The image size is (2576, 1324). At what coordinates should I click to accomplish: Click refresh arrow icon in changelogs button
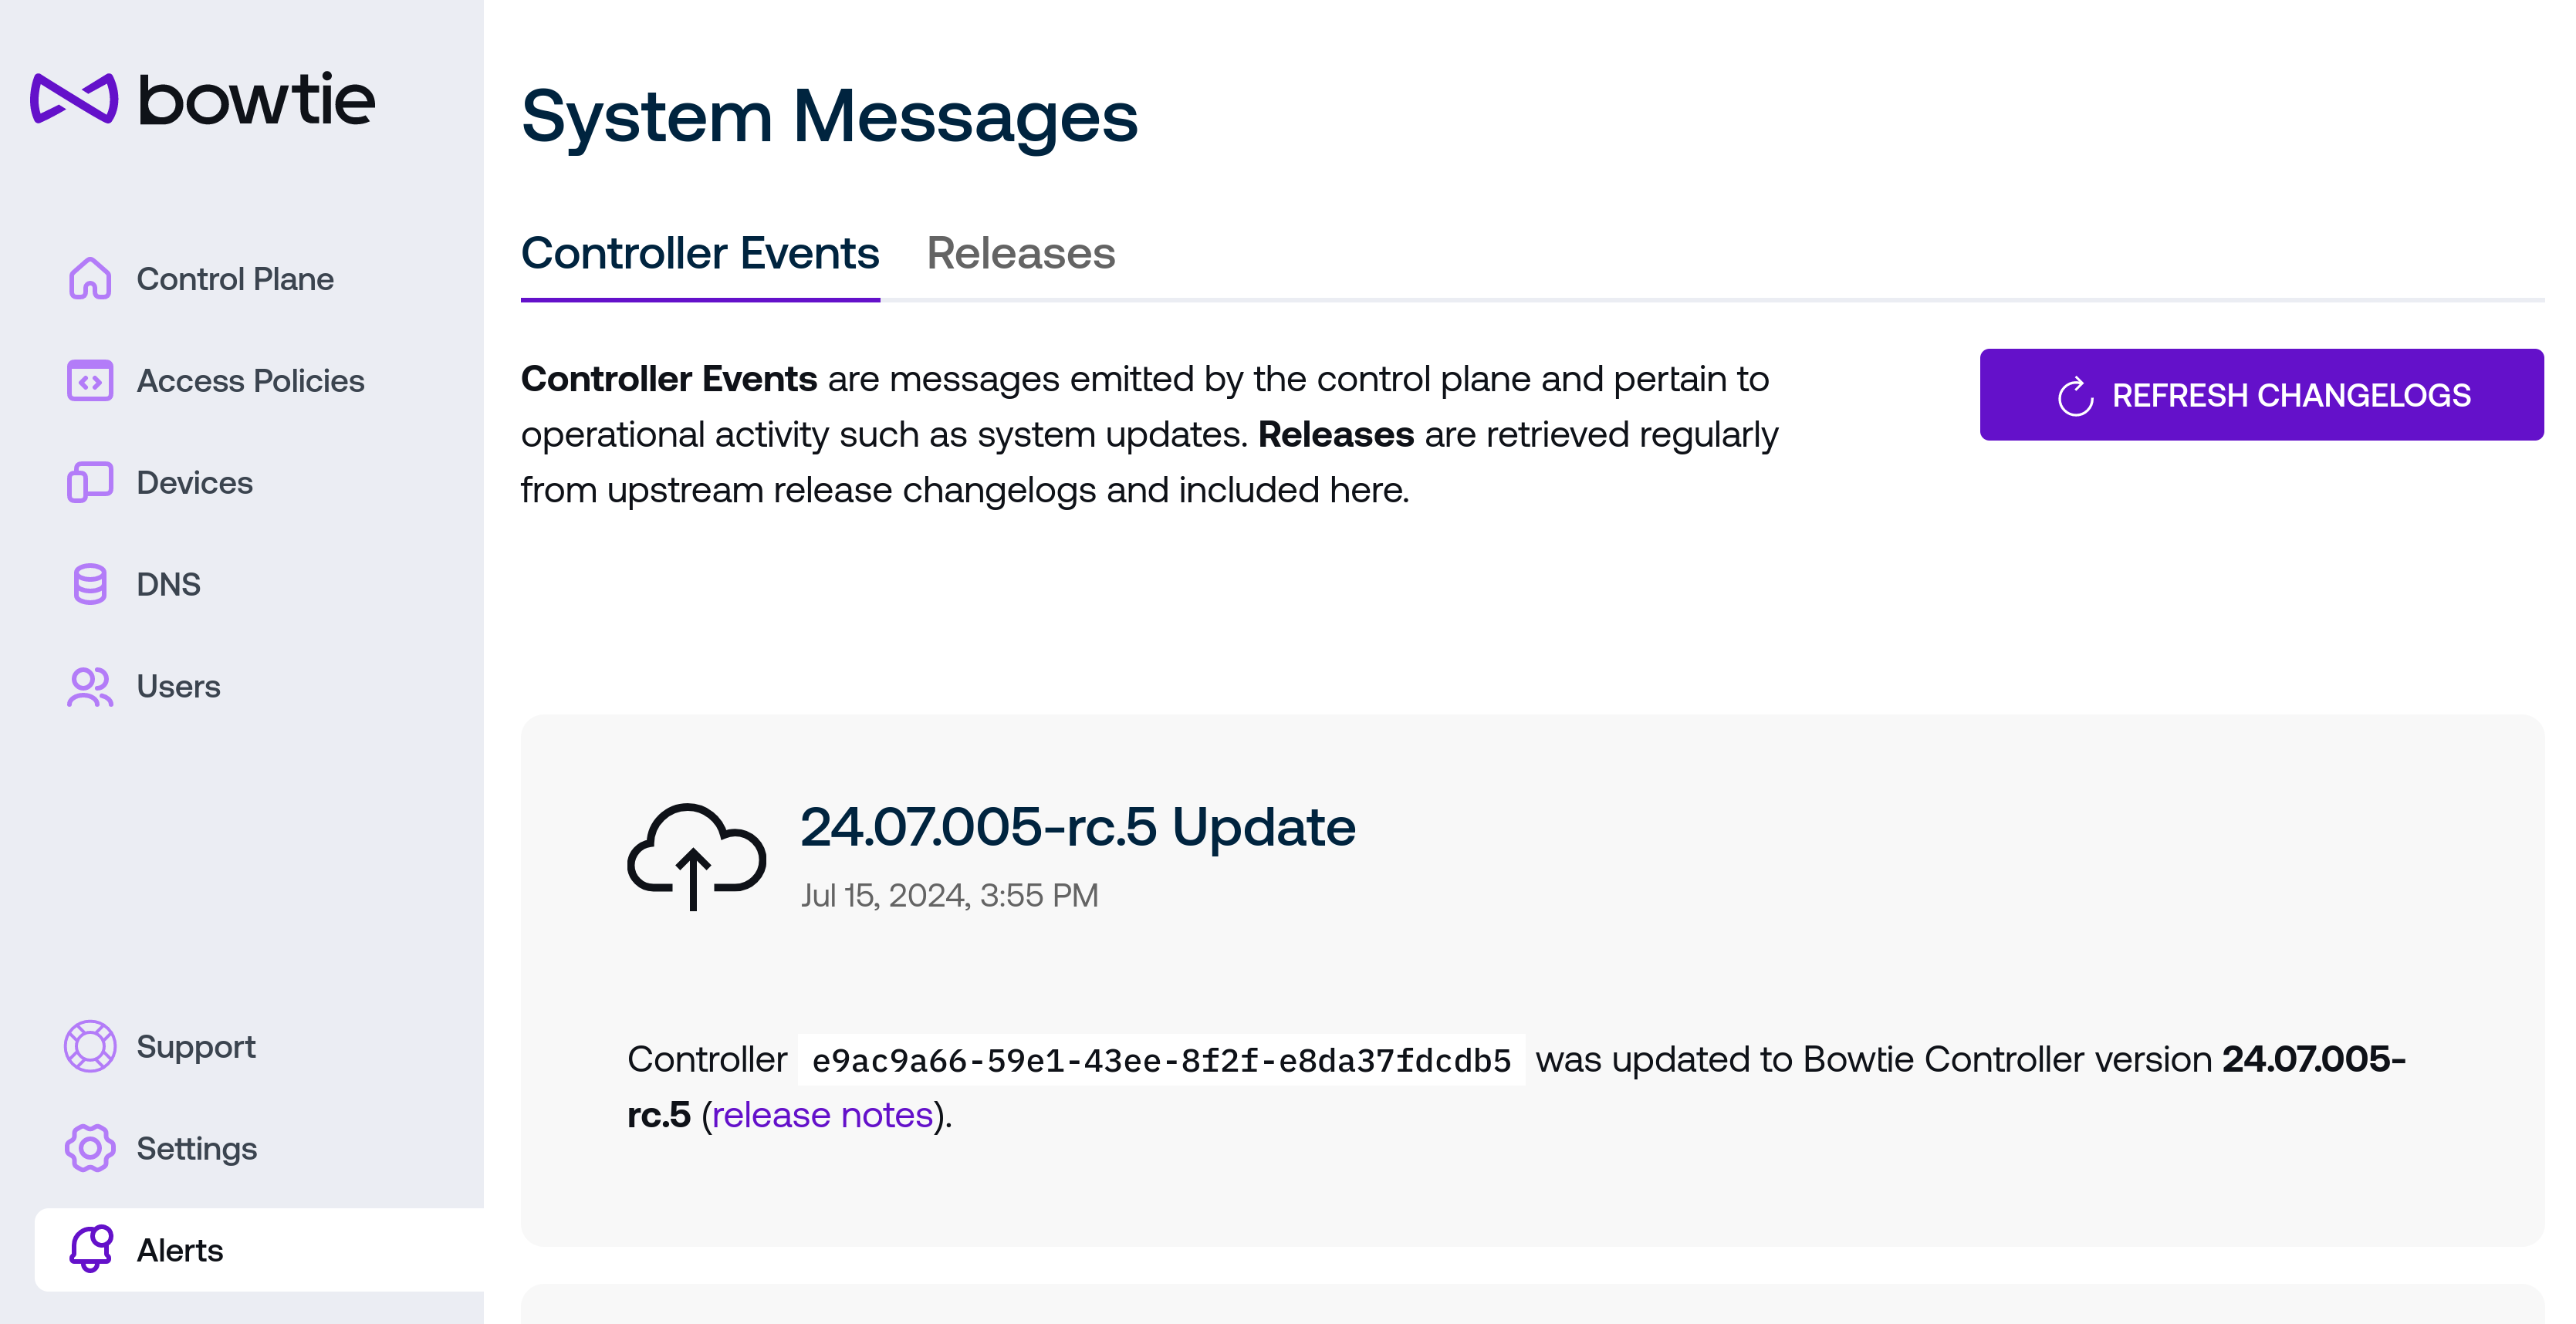pyautogui.click(x=2075, y=396)
